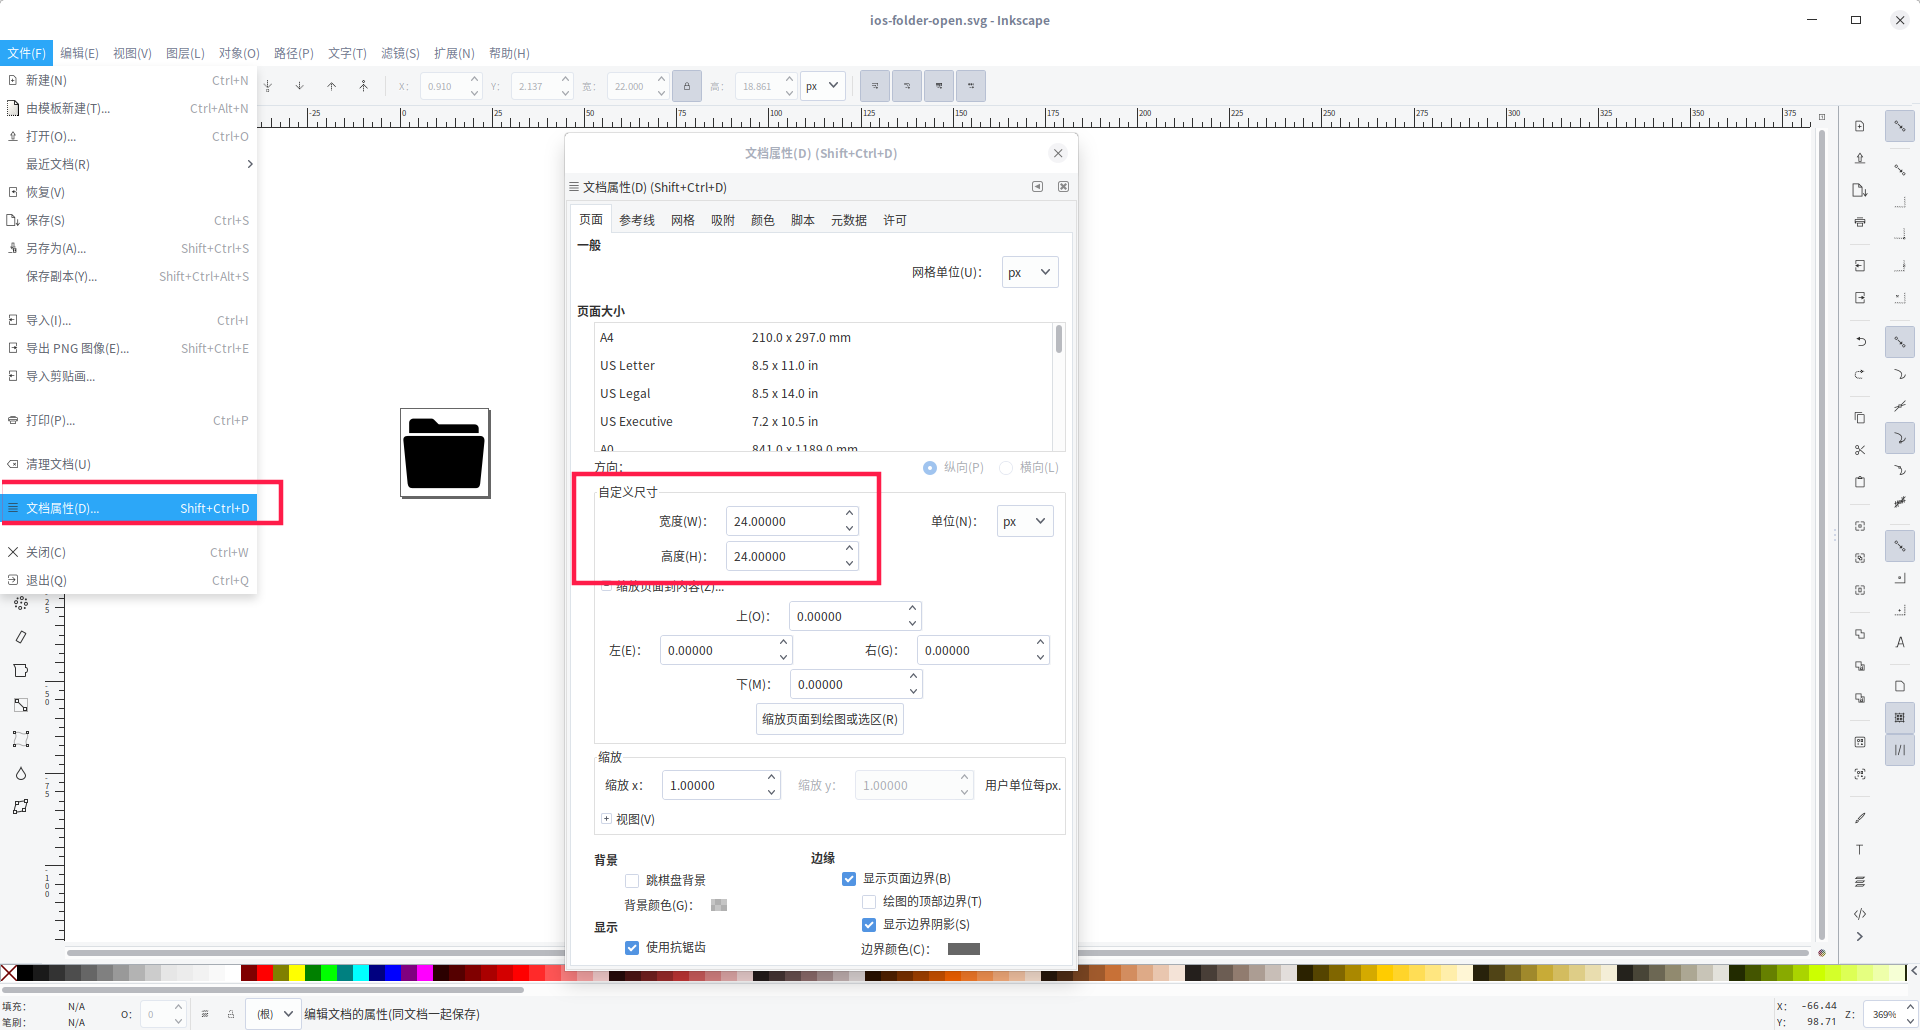Viewport: 1920px width, 1030px height.
Task: Close the 文档属性 dialog with its X
Action: coord(1058,153)
